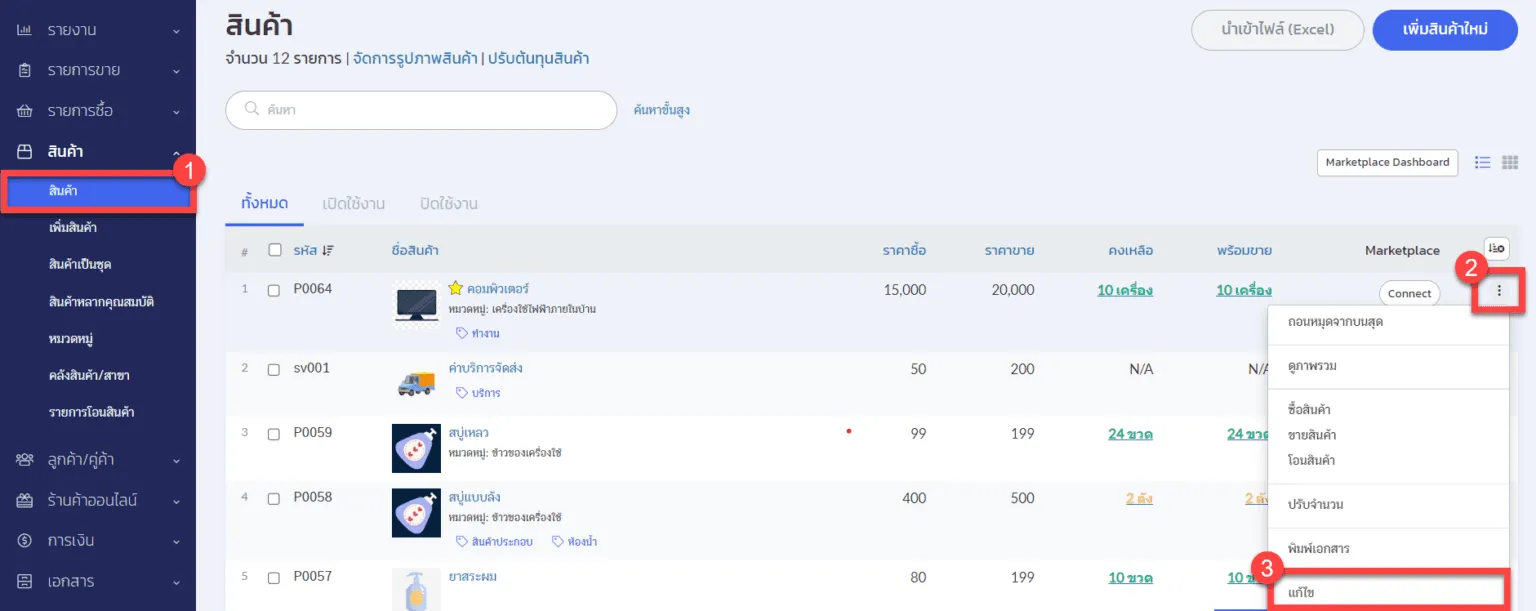Viewport: 1536px width, 611px height.
Task: Open the สบู่เหลว product thumbnail
Action: 416,448
